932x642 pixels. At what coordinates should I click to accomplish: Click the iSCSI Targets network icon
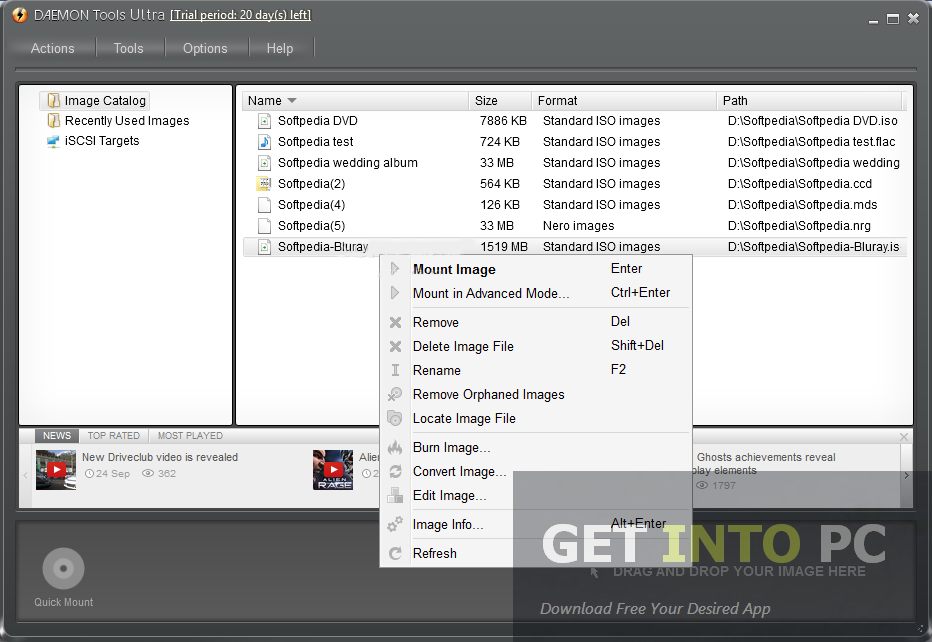[x=53, y=141]
